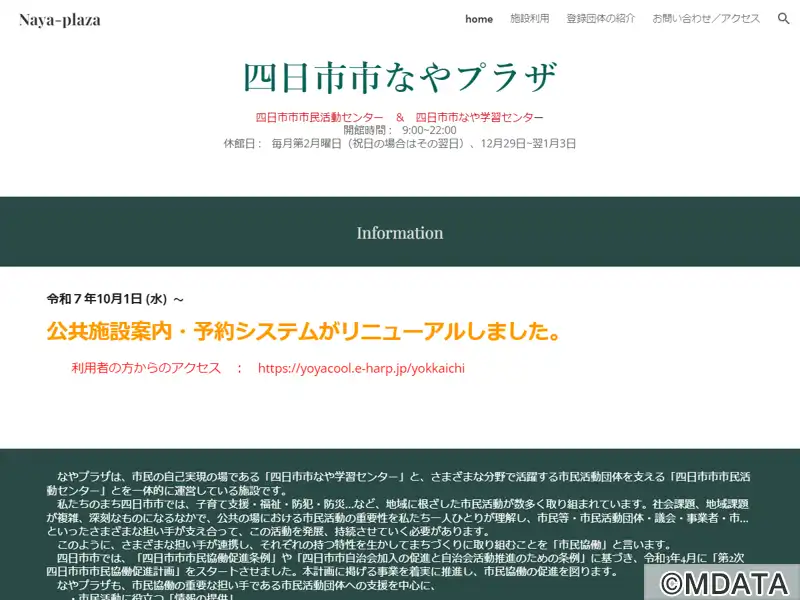This screenshot has width=800, height=600.
Task: Click the Information section heading
Action: (400, 233)
